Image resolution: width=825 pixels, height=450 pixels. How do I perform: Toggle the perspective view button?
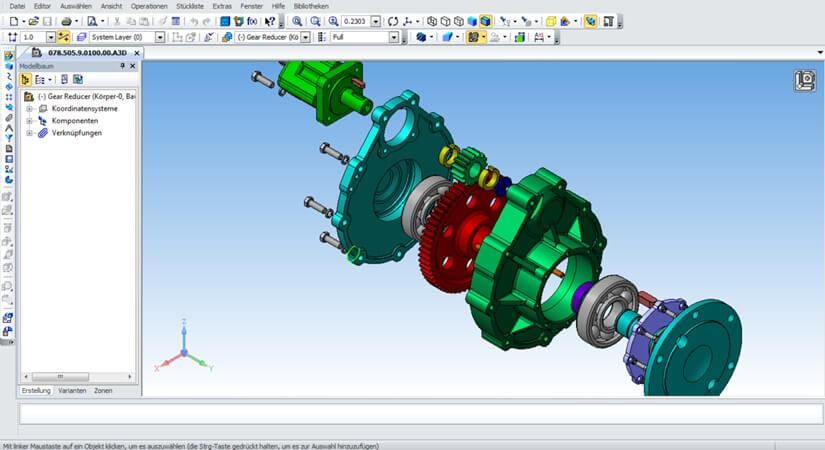click(591, 20)
